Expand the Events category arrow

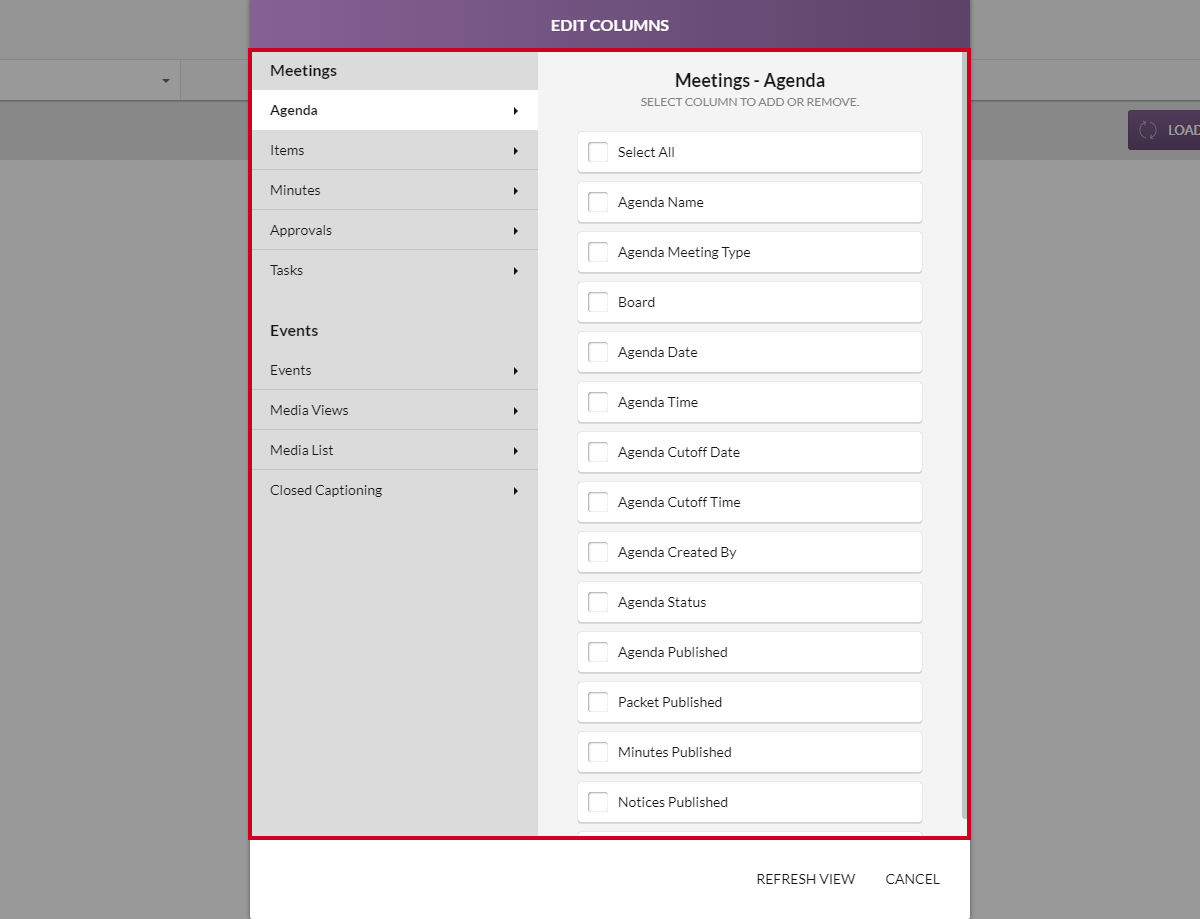(516, 371)
